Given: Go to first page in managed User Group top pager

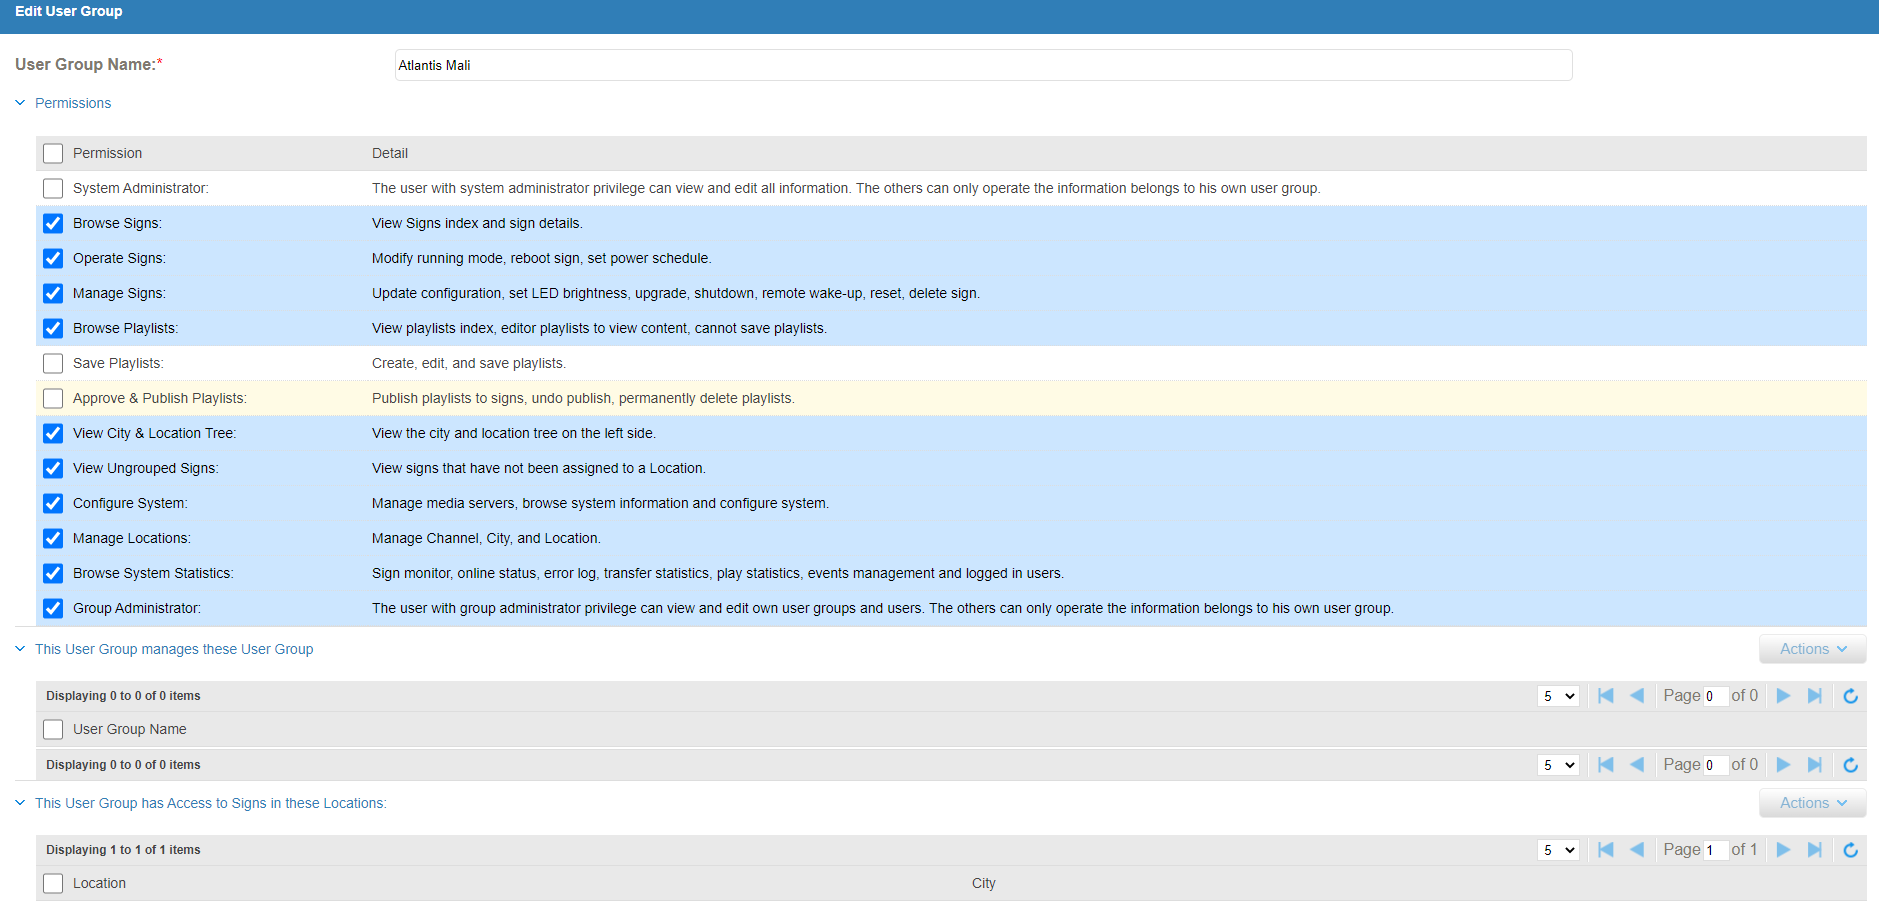Looking at the screenshot, I should click(1606, 696).
